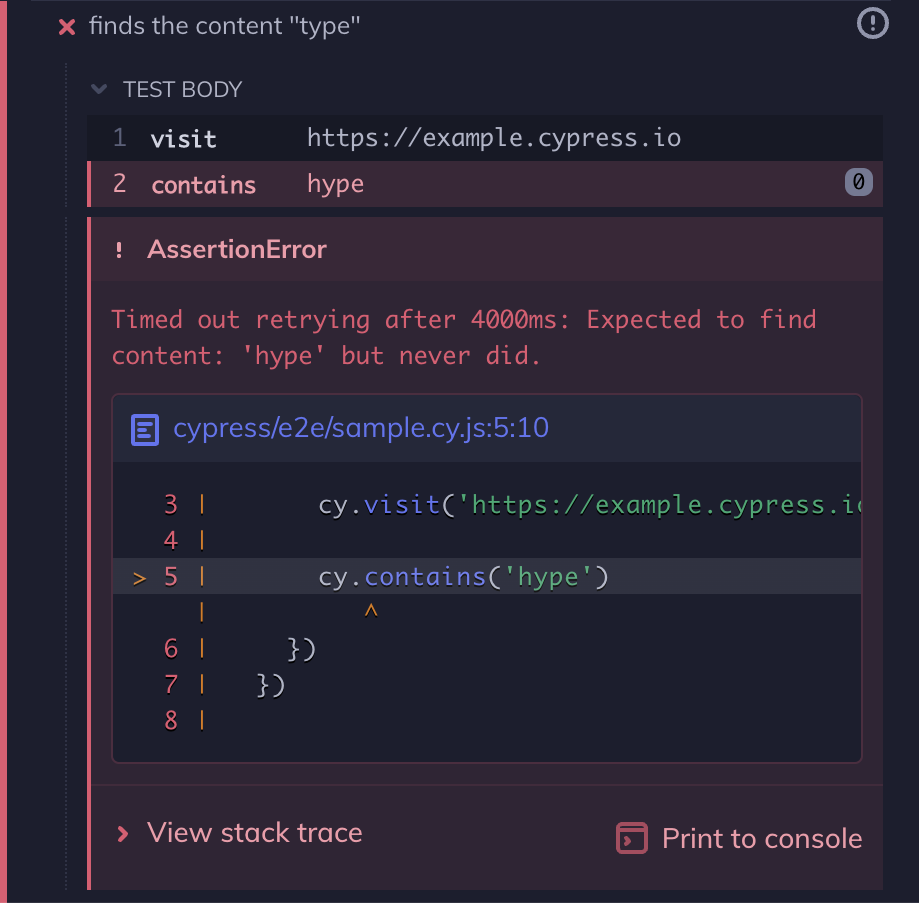The width and height of the screenshot is (919, 903).
Task: Collapse the TEST BODY section
Action: [x=98, y=89]
